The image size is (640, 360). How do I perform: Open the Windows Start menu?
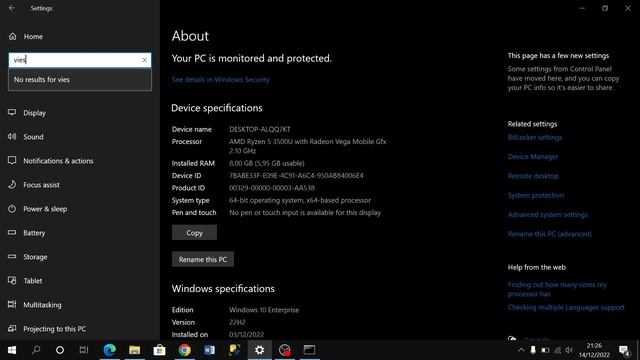tap(12, 350)
